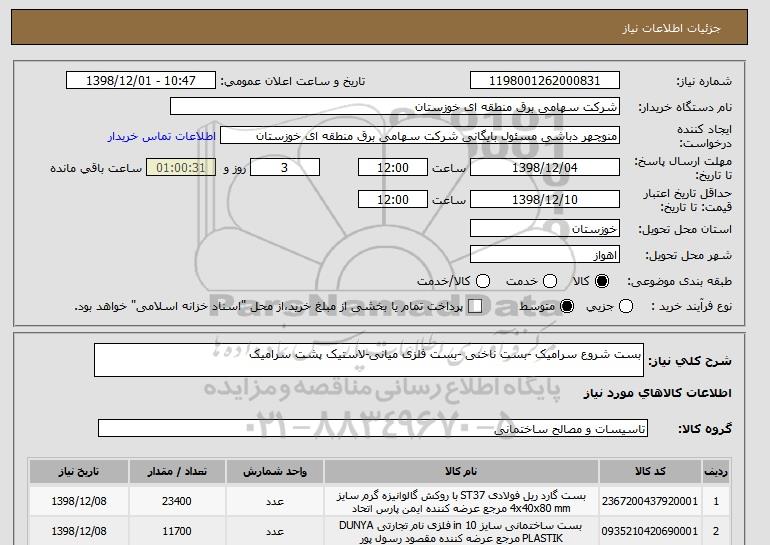
Task: Choose the کالا/خدمت radio option
Action: coord(482,282)
